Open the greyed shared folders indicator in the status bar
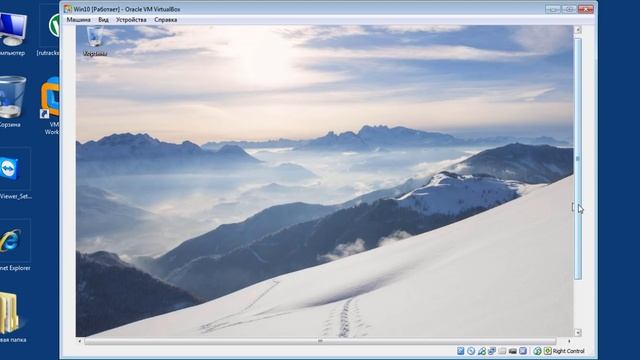This screenshot has width=640, height=360. tap(502, 351)
